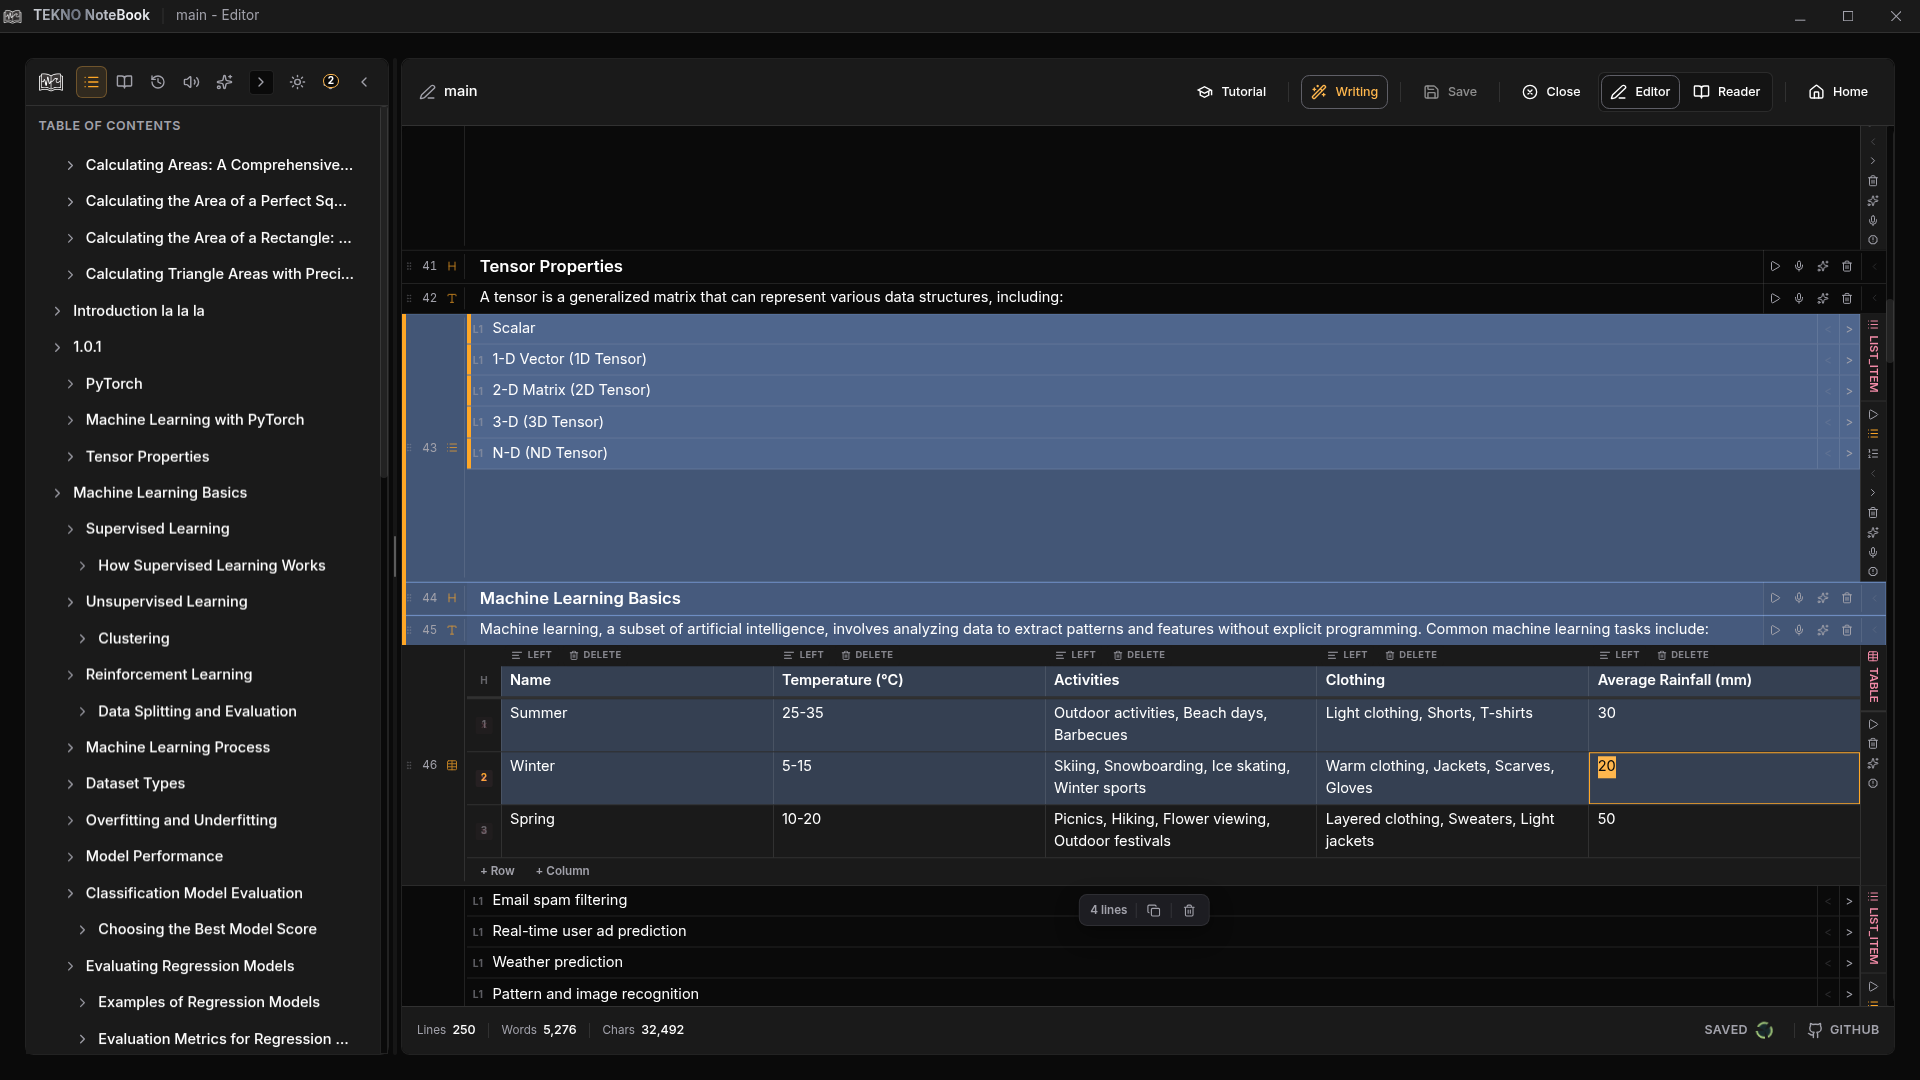Click the speaker audio icon in sidebar toolbar
Image resolution: width=1920 pixels, height=1080 pixels.
[x=191, y=82]
